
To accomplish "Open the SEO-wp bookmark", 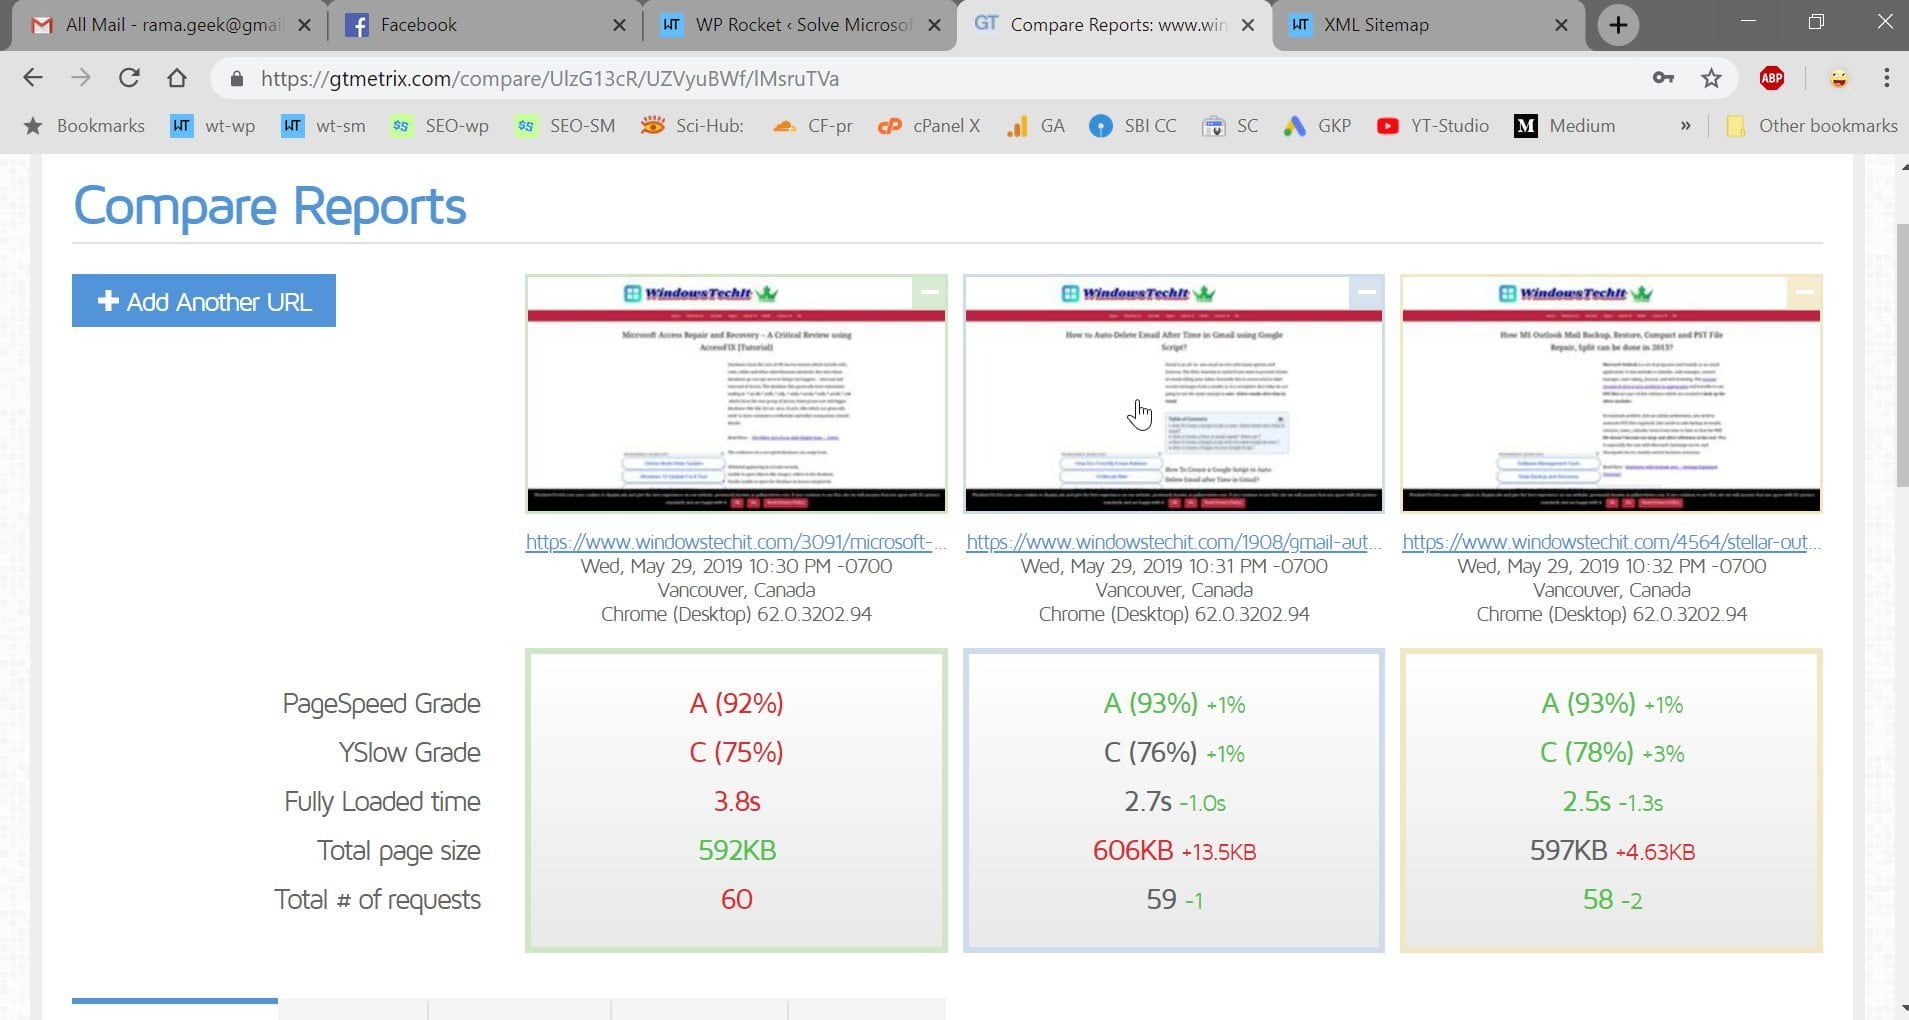I will click(x=439, y=126).
